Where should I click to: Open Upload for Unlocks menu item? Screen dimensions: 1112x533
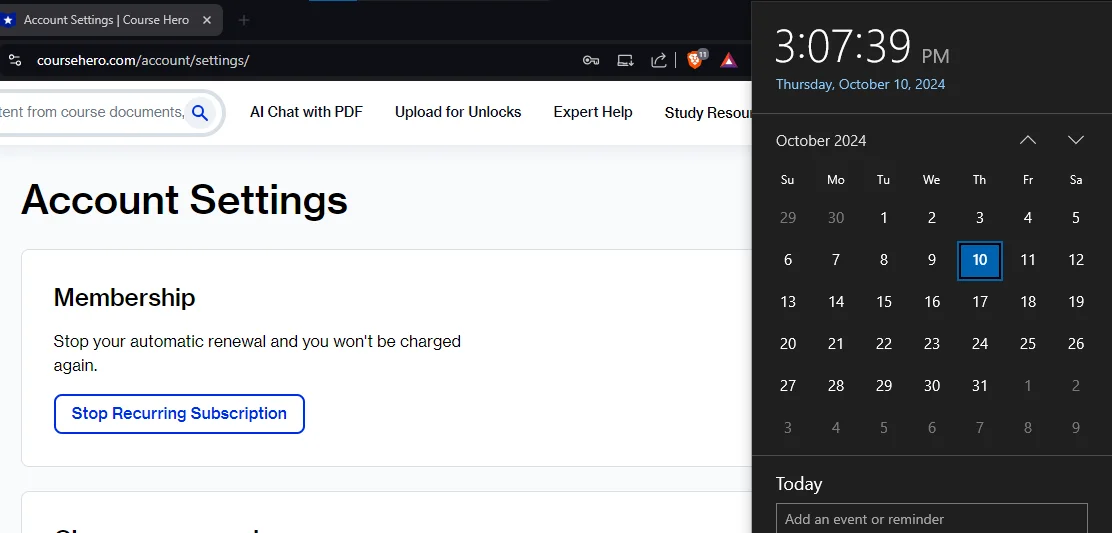[458, 112]
